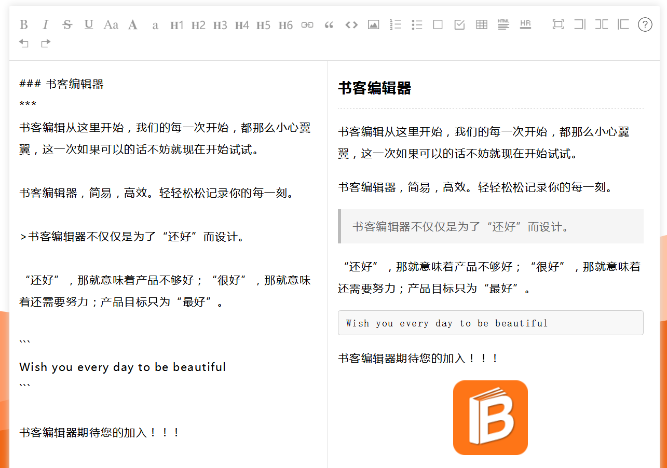Place cursor in the '书客编辑器，简易，高效' editor line
The image size is (667, 468).
[157, 193]
